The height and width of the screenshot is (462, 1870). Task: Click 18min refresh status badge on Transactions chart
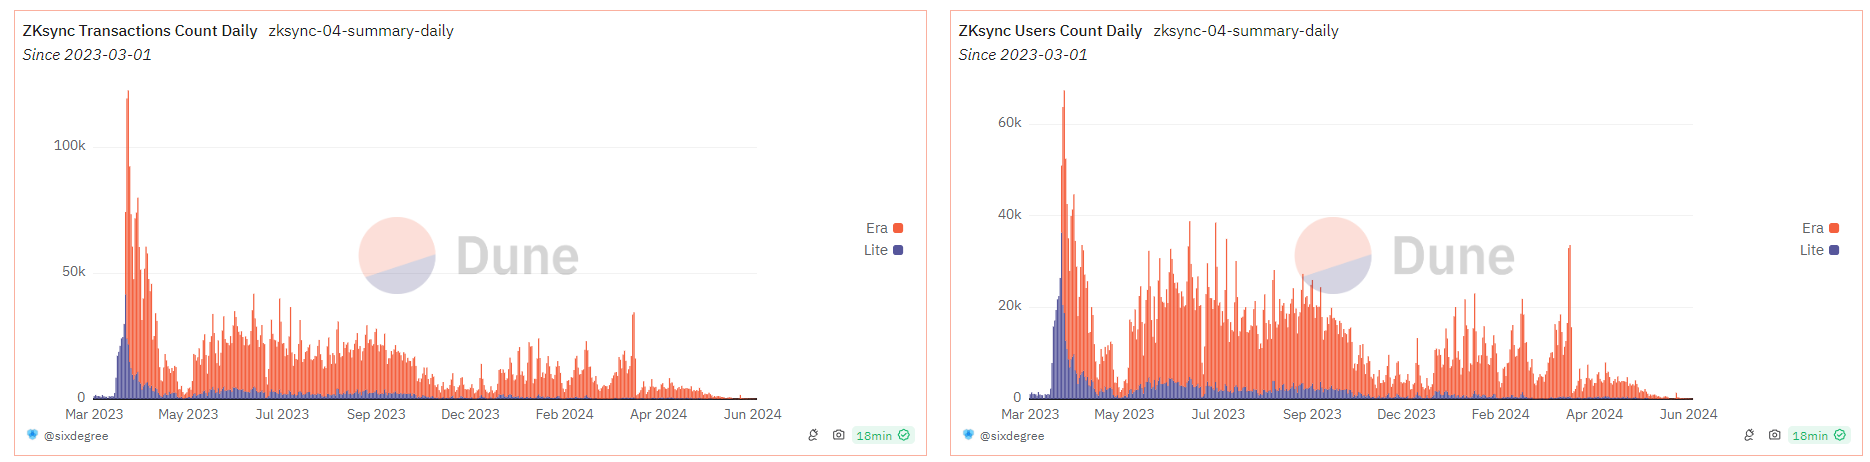click(882, 436)
